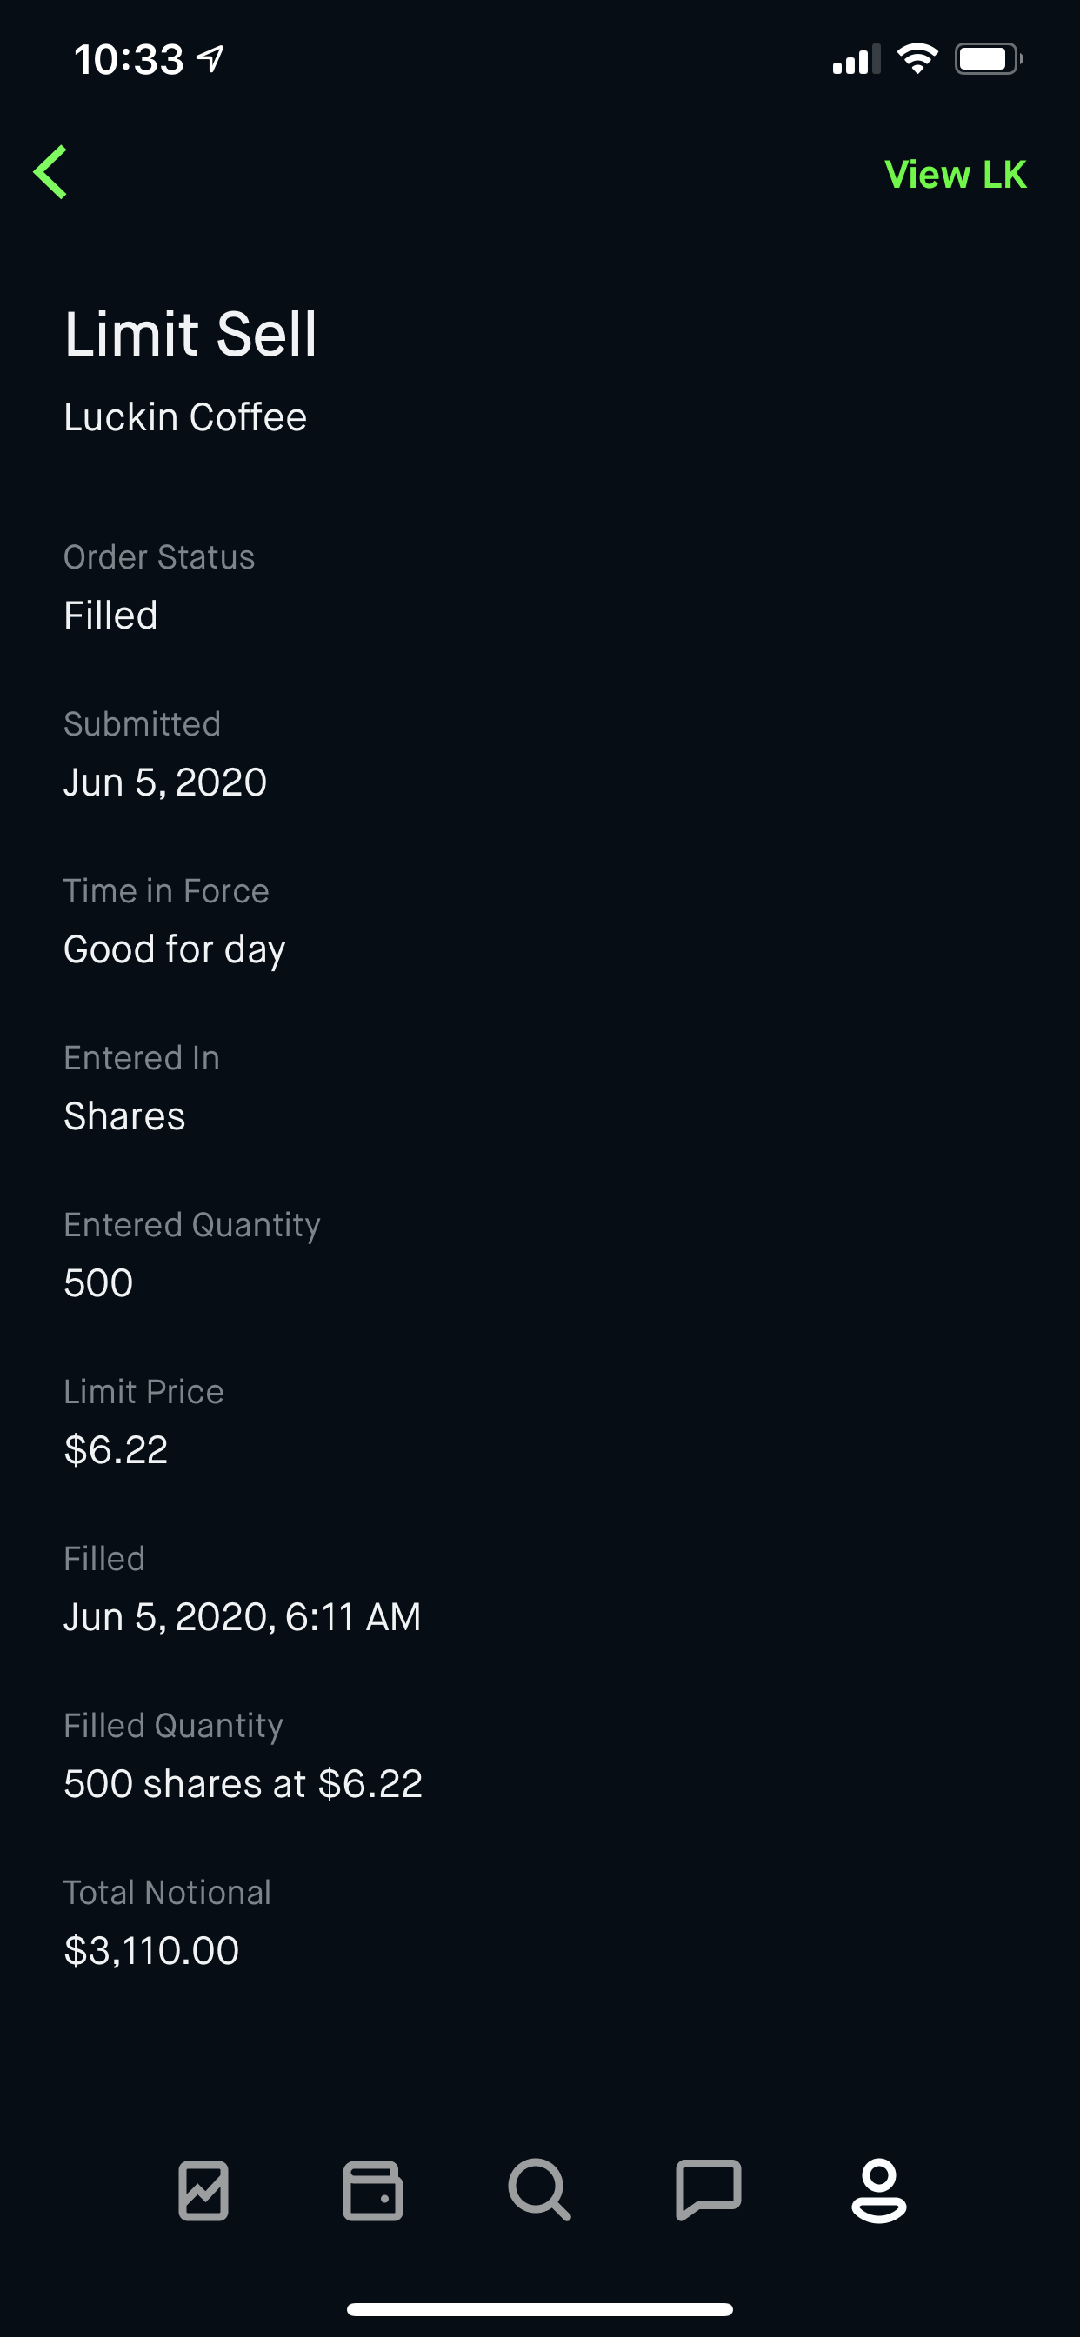The width and height of the screenshot is (1080, 2337).
Task: Tap the Luckin Coffee stock name
Action: 185,417
